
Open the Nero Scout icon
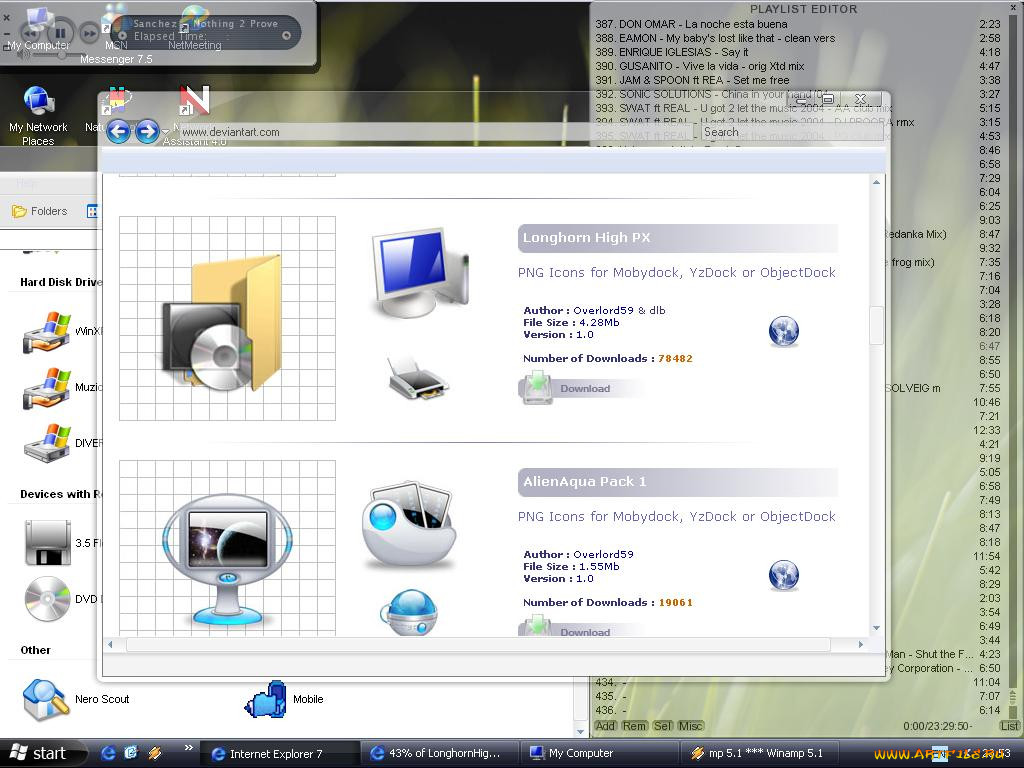(46, 699)
